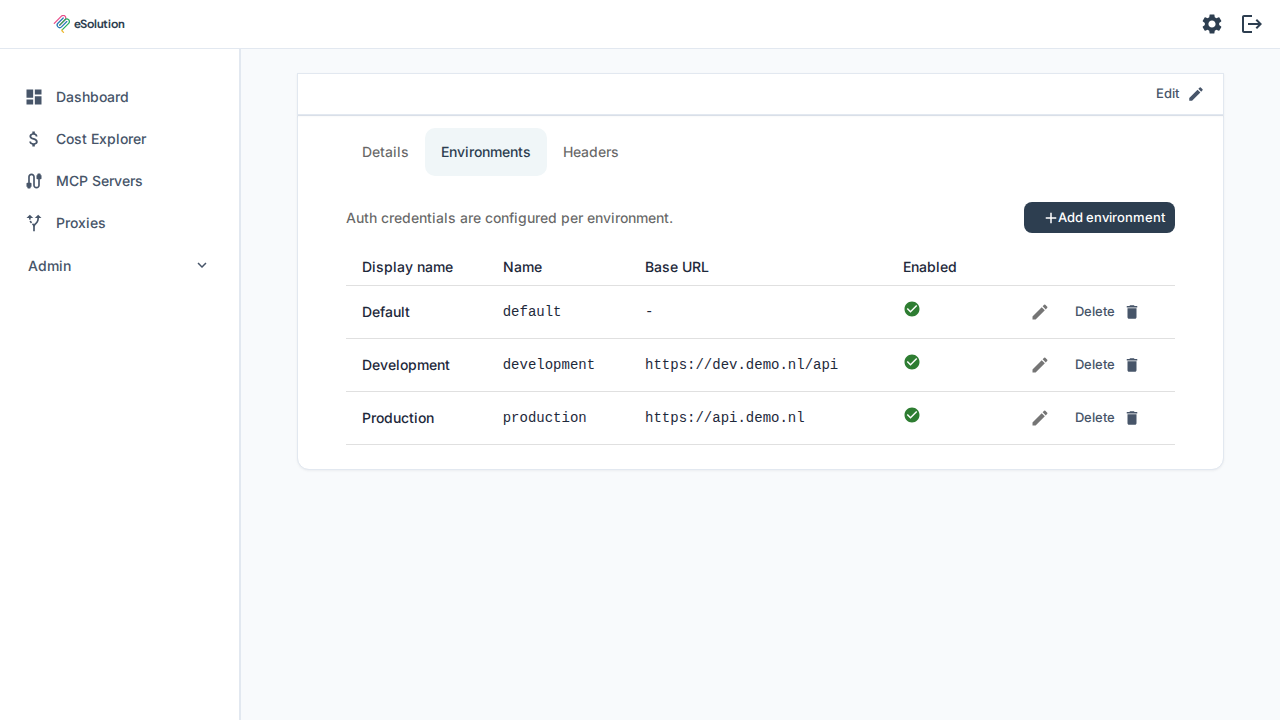
Task: Click the Dashboard grid icon
Action: pos(34,97)
